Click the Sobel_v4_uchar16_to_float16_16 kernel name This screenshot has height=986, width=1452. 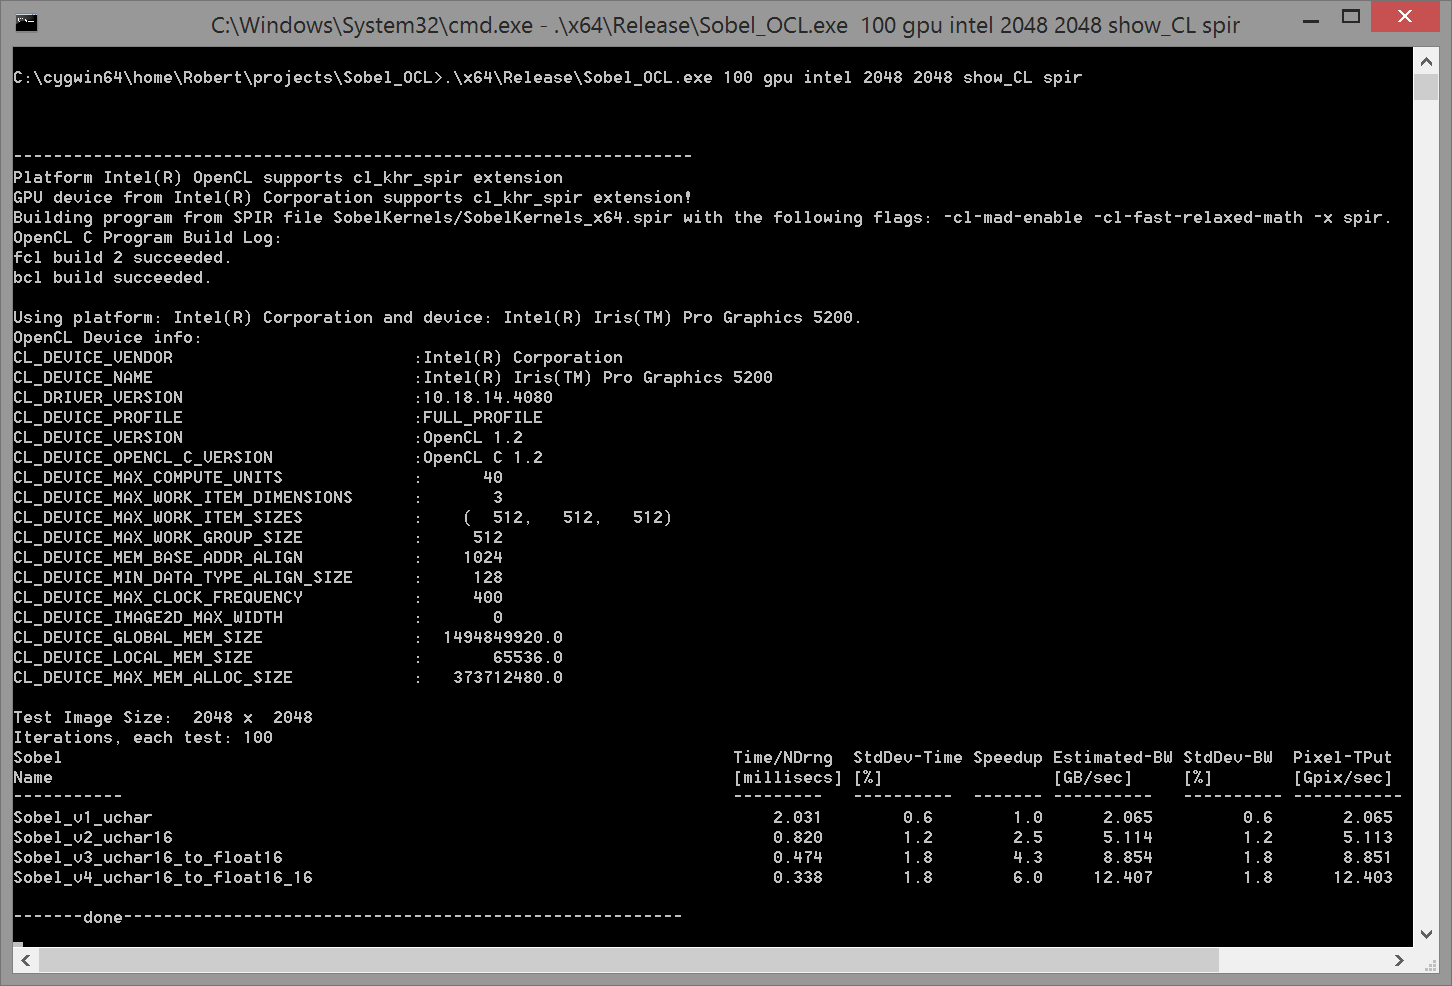163,877
